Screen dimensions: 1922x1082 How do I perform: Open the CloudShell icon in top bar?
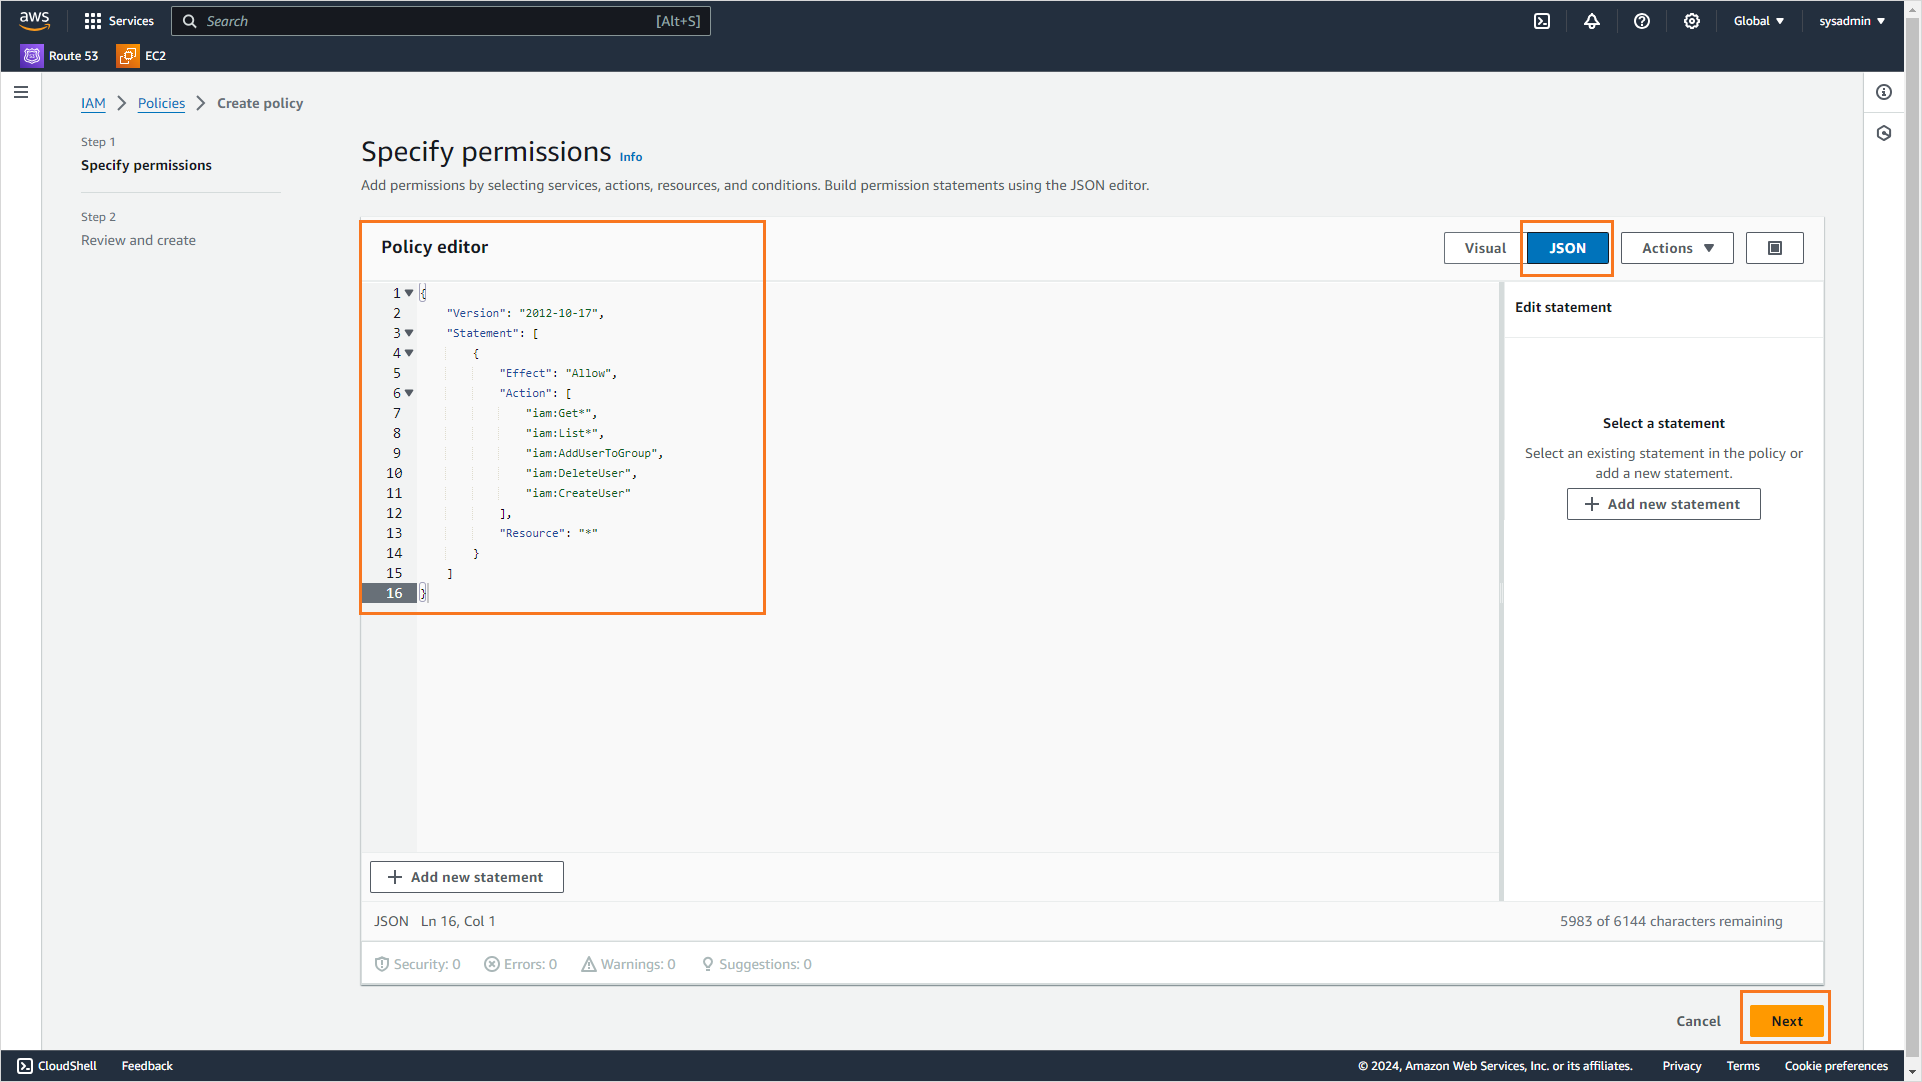1542,21
